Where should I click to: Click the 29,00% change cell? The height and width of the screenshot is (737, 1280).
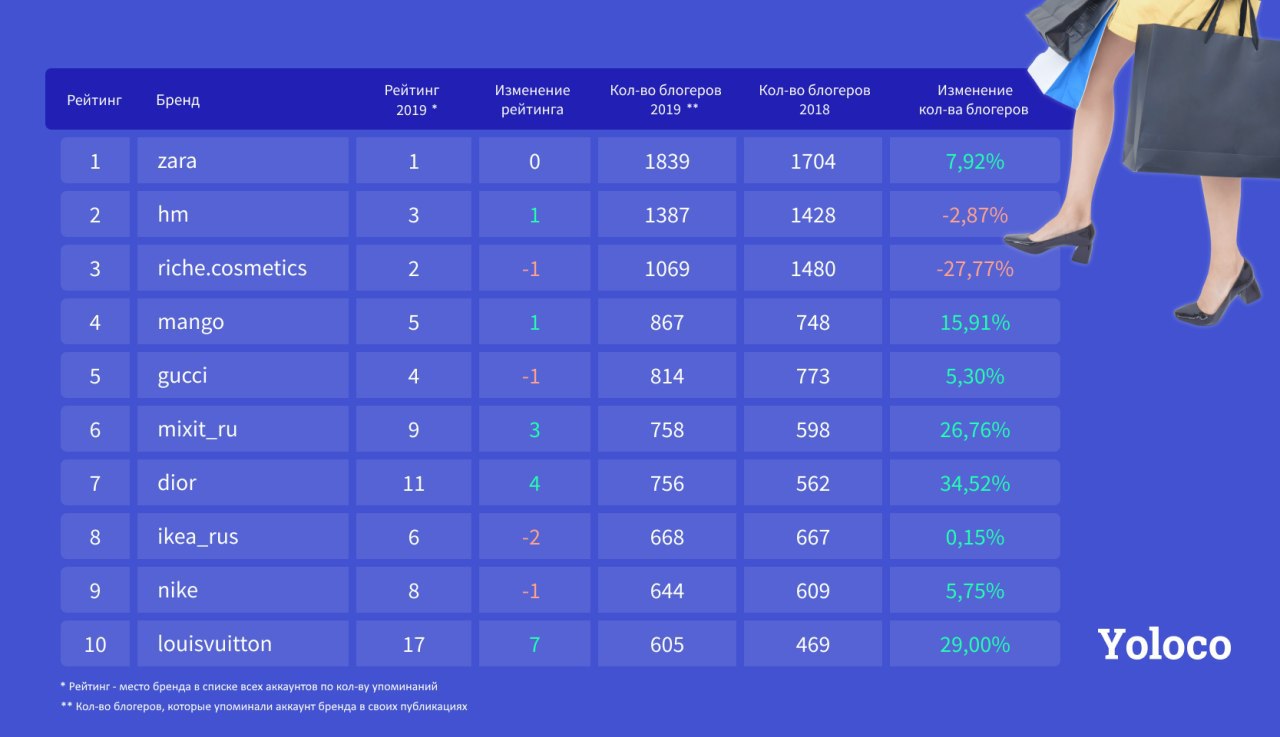(x=975, y=644)
